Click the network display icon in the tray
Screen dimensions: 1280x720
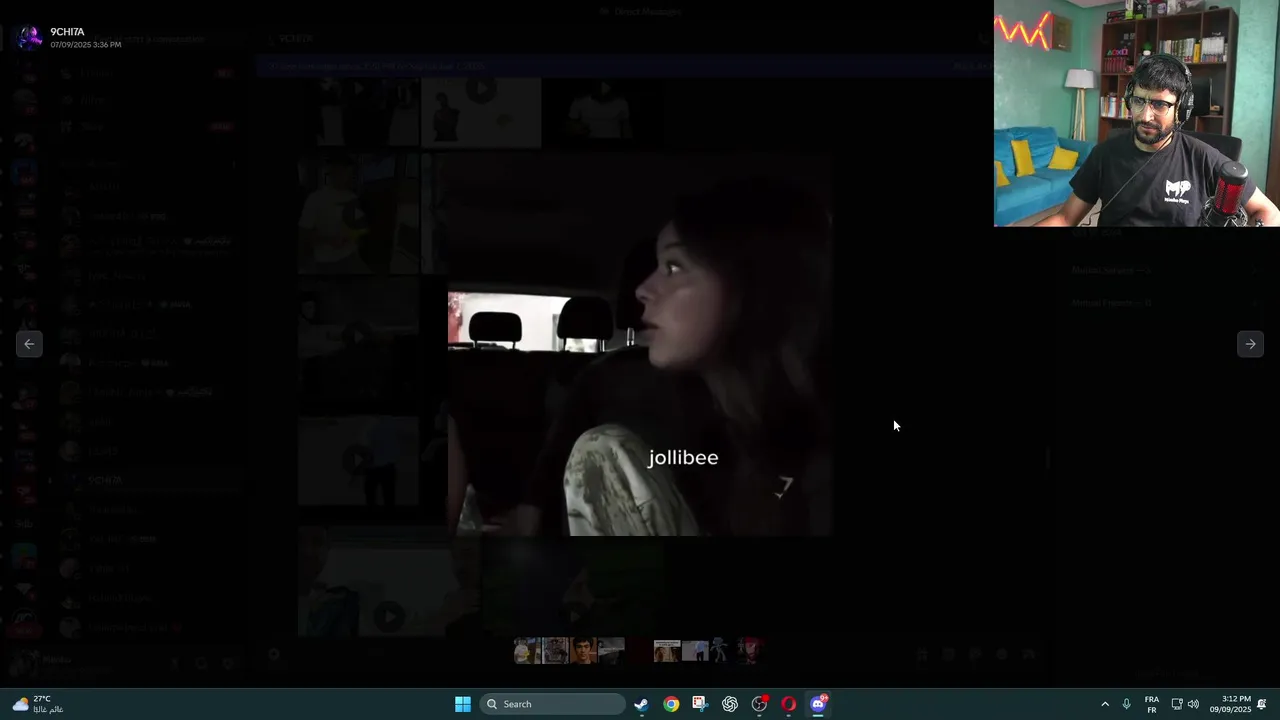(x=1177, y=704)
